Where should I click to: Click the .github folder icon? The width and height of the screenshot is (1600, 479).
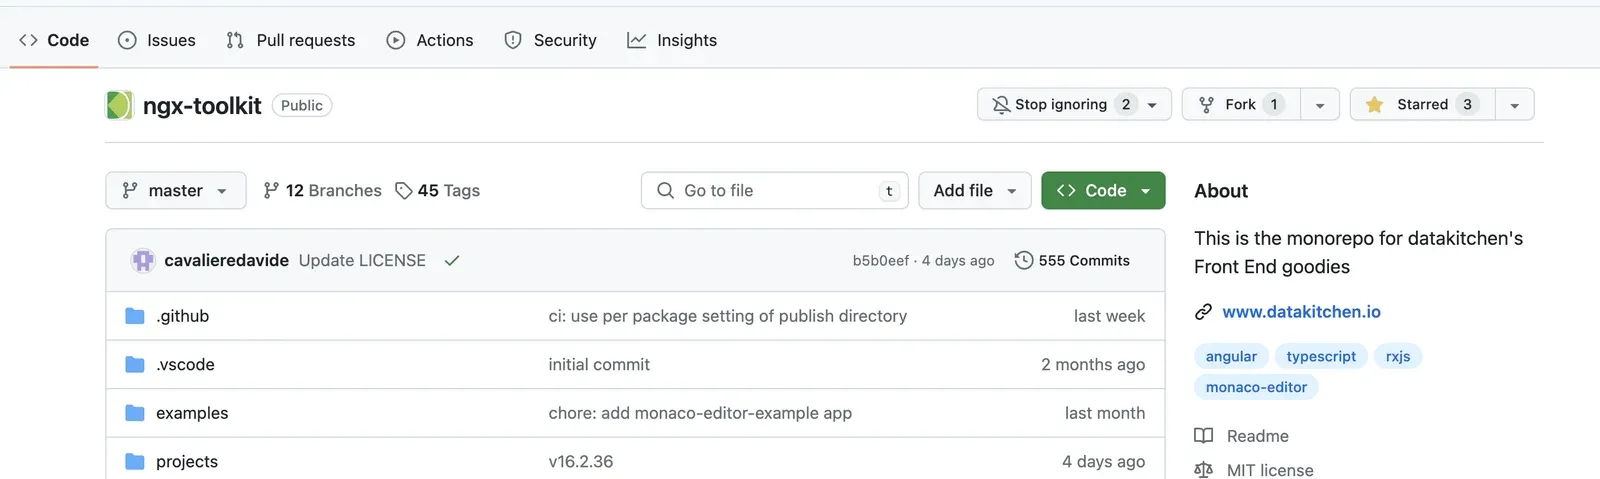[x=135, y=316]
